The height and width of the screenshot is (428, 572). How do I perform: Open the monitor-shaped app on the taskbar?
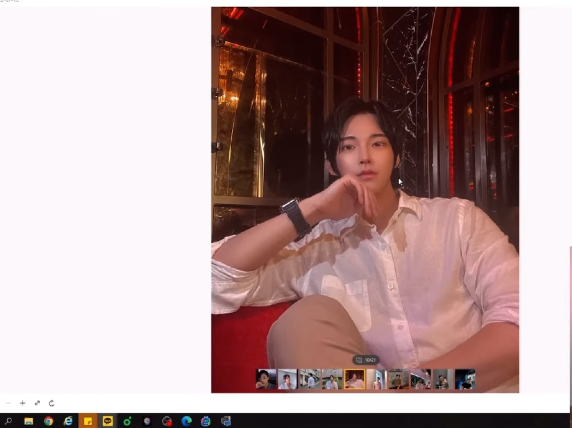coord(226,421)
